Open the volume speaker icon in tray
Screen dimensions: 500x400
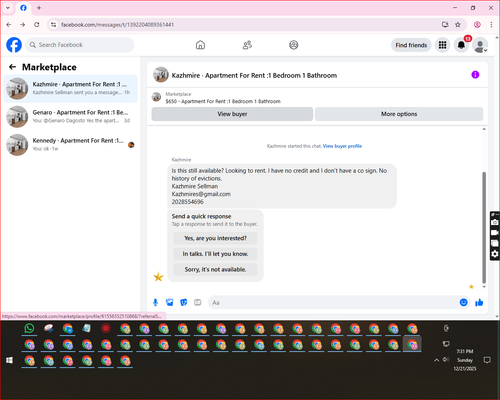point(446,360)
